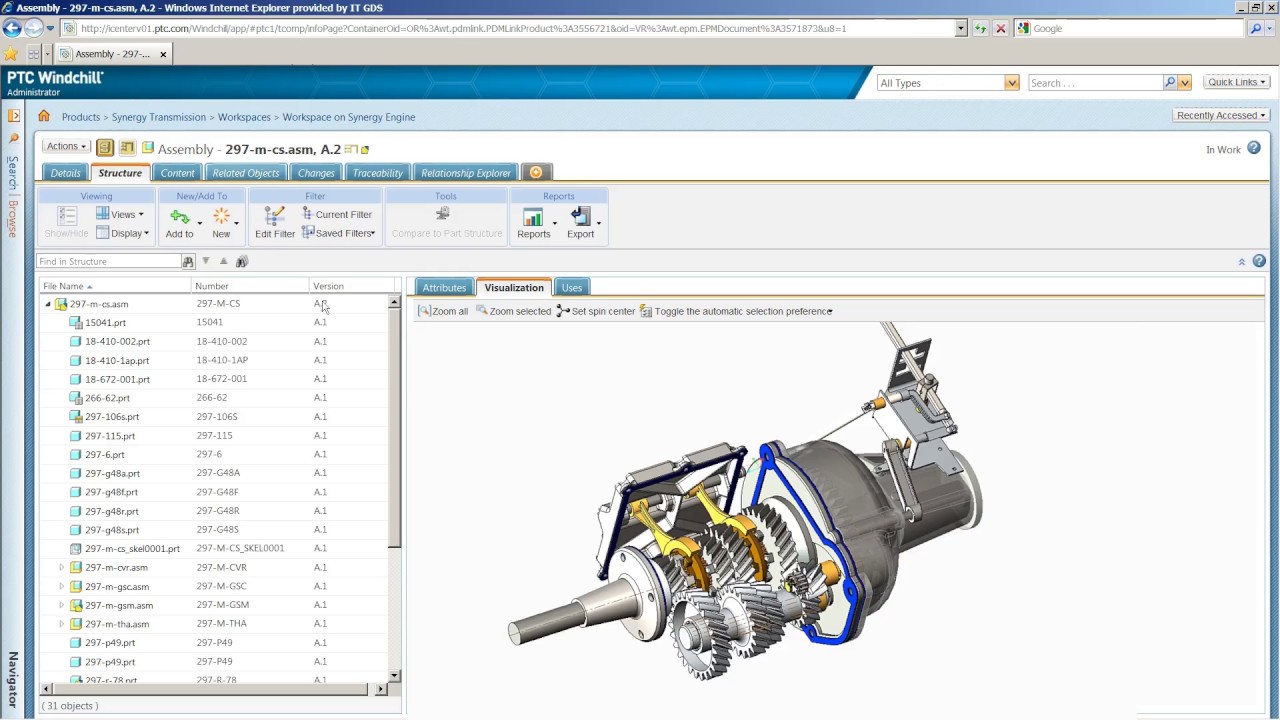Open the Search sidebar magnifier icon
Screen dimensions: 1280x720
click(13, 139)
